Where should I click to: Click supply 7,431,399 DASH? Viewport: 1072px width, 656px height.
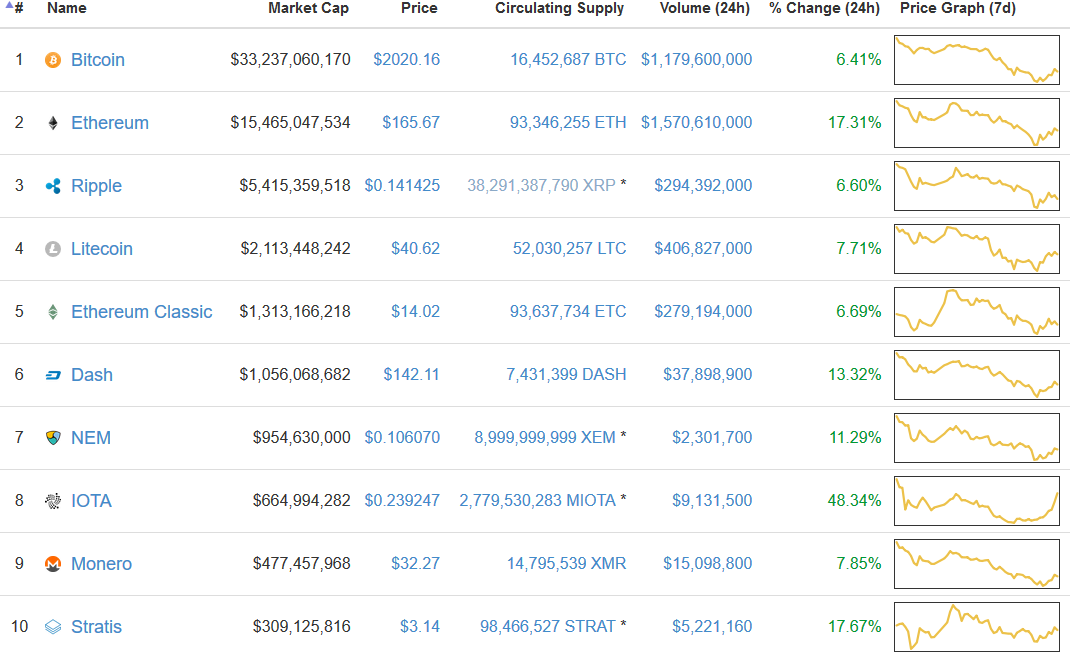pos(566,374)
